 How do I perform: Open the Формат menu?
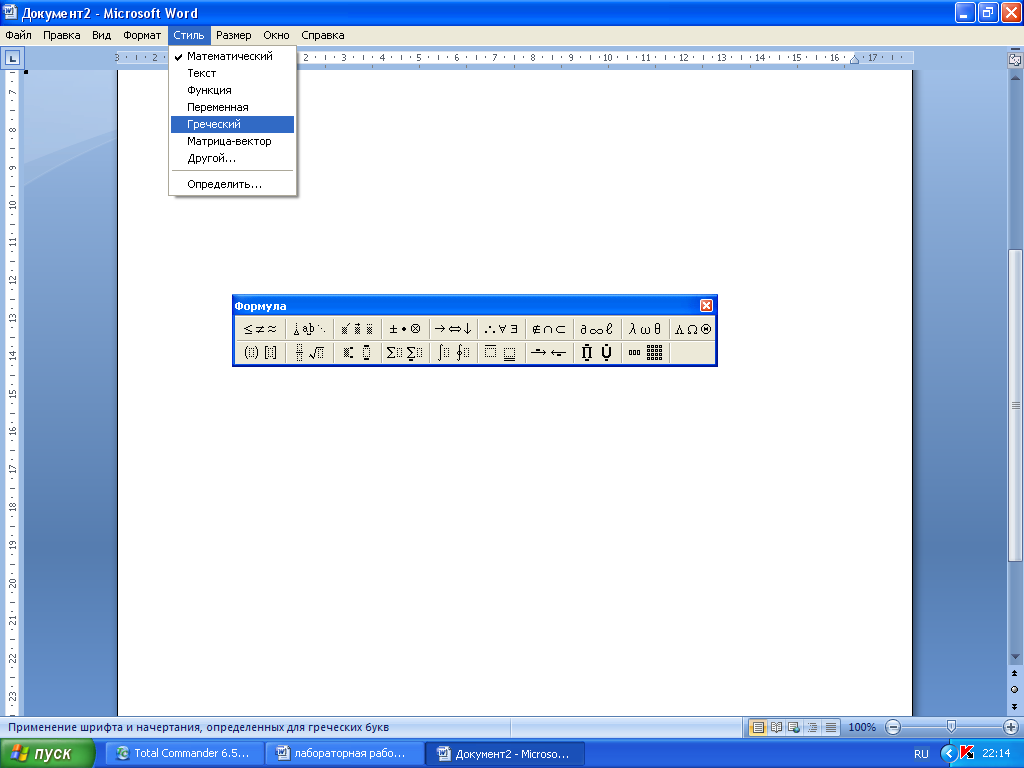tap(142, 35)
